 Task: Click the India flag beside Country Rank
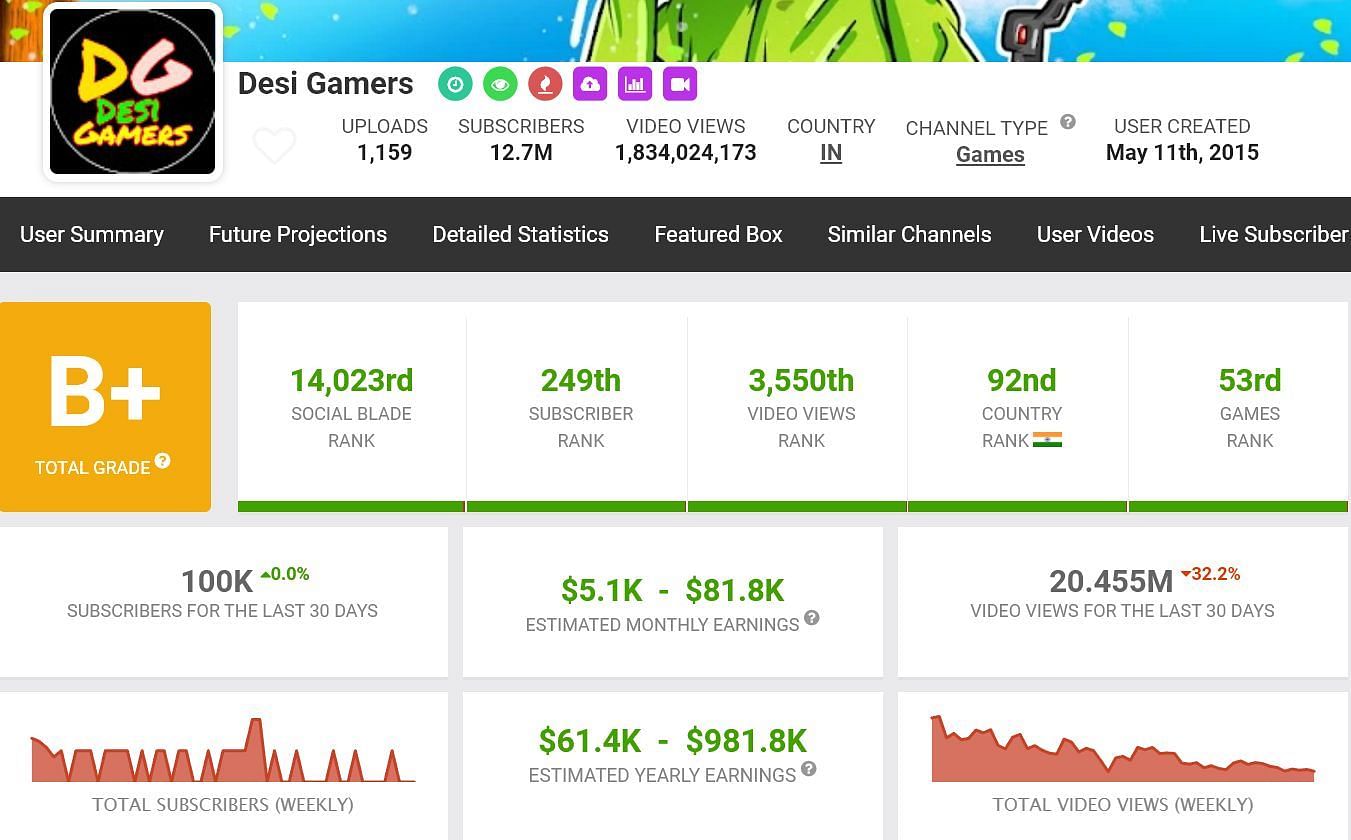[x=1047, y=440]
